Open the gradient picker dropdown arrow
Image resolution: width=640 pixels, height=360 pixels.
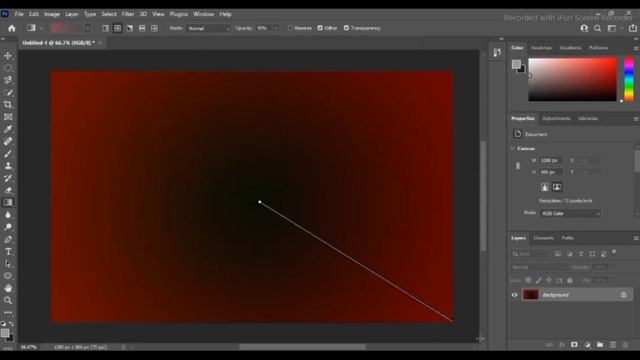pos(87,28)
